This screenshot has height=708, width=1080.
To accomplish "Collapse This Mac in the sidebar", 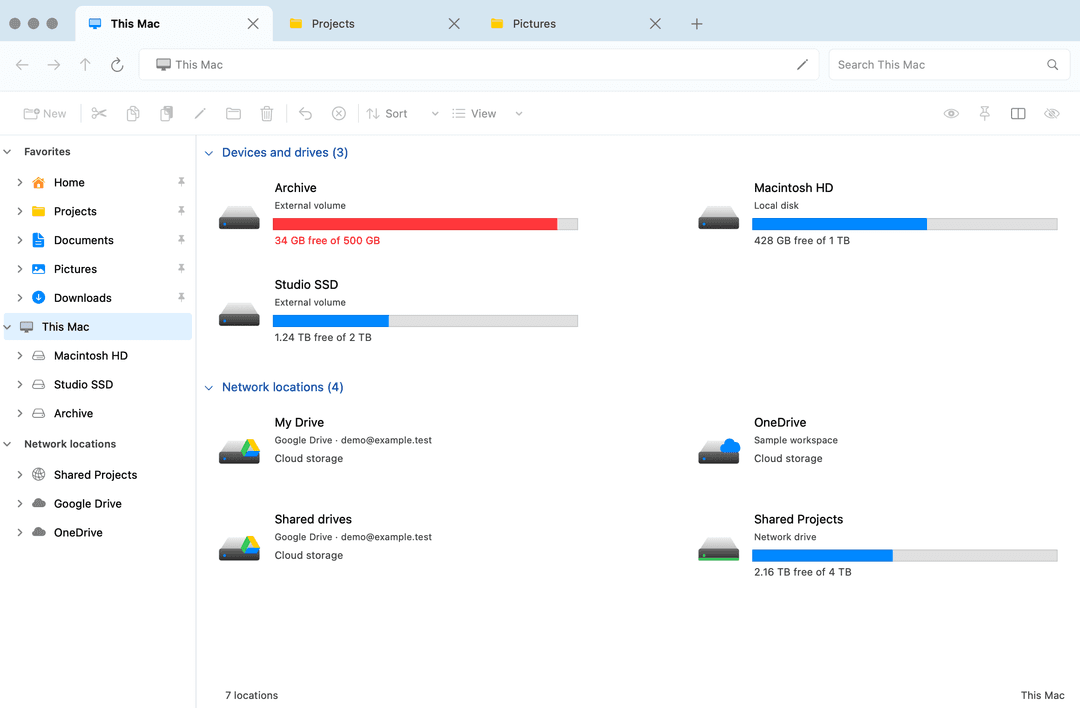I will (8, 327).
